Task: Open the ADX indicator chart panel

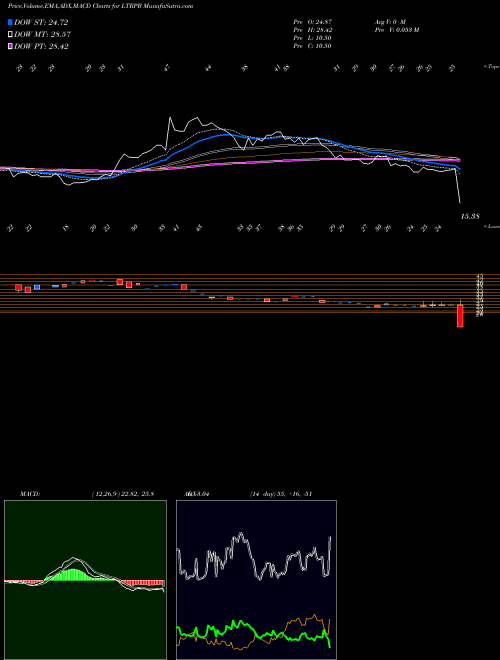Action: (256, 580)
